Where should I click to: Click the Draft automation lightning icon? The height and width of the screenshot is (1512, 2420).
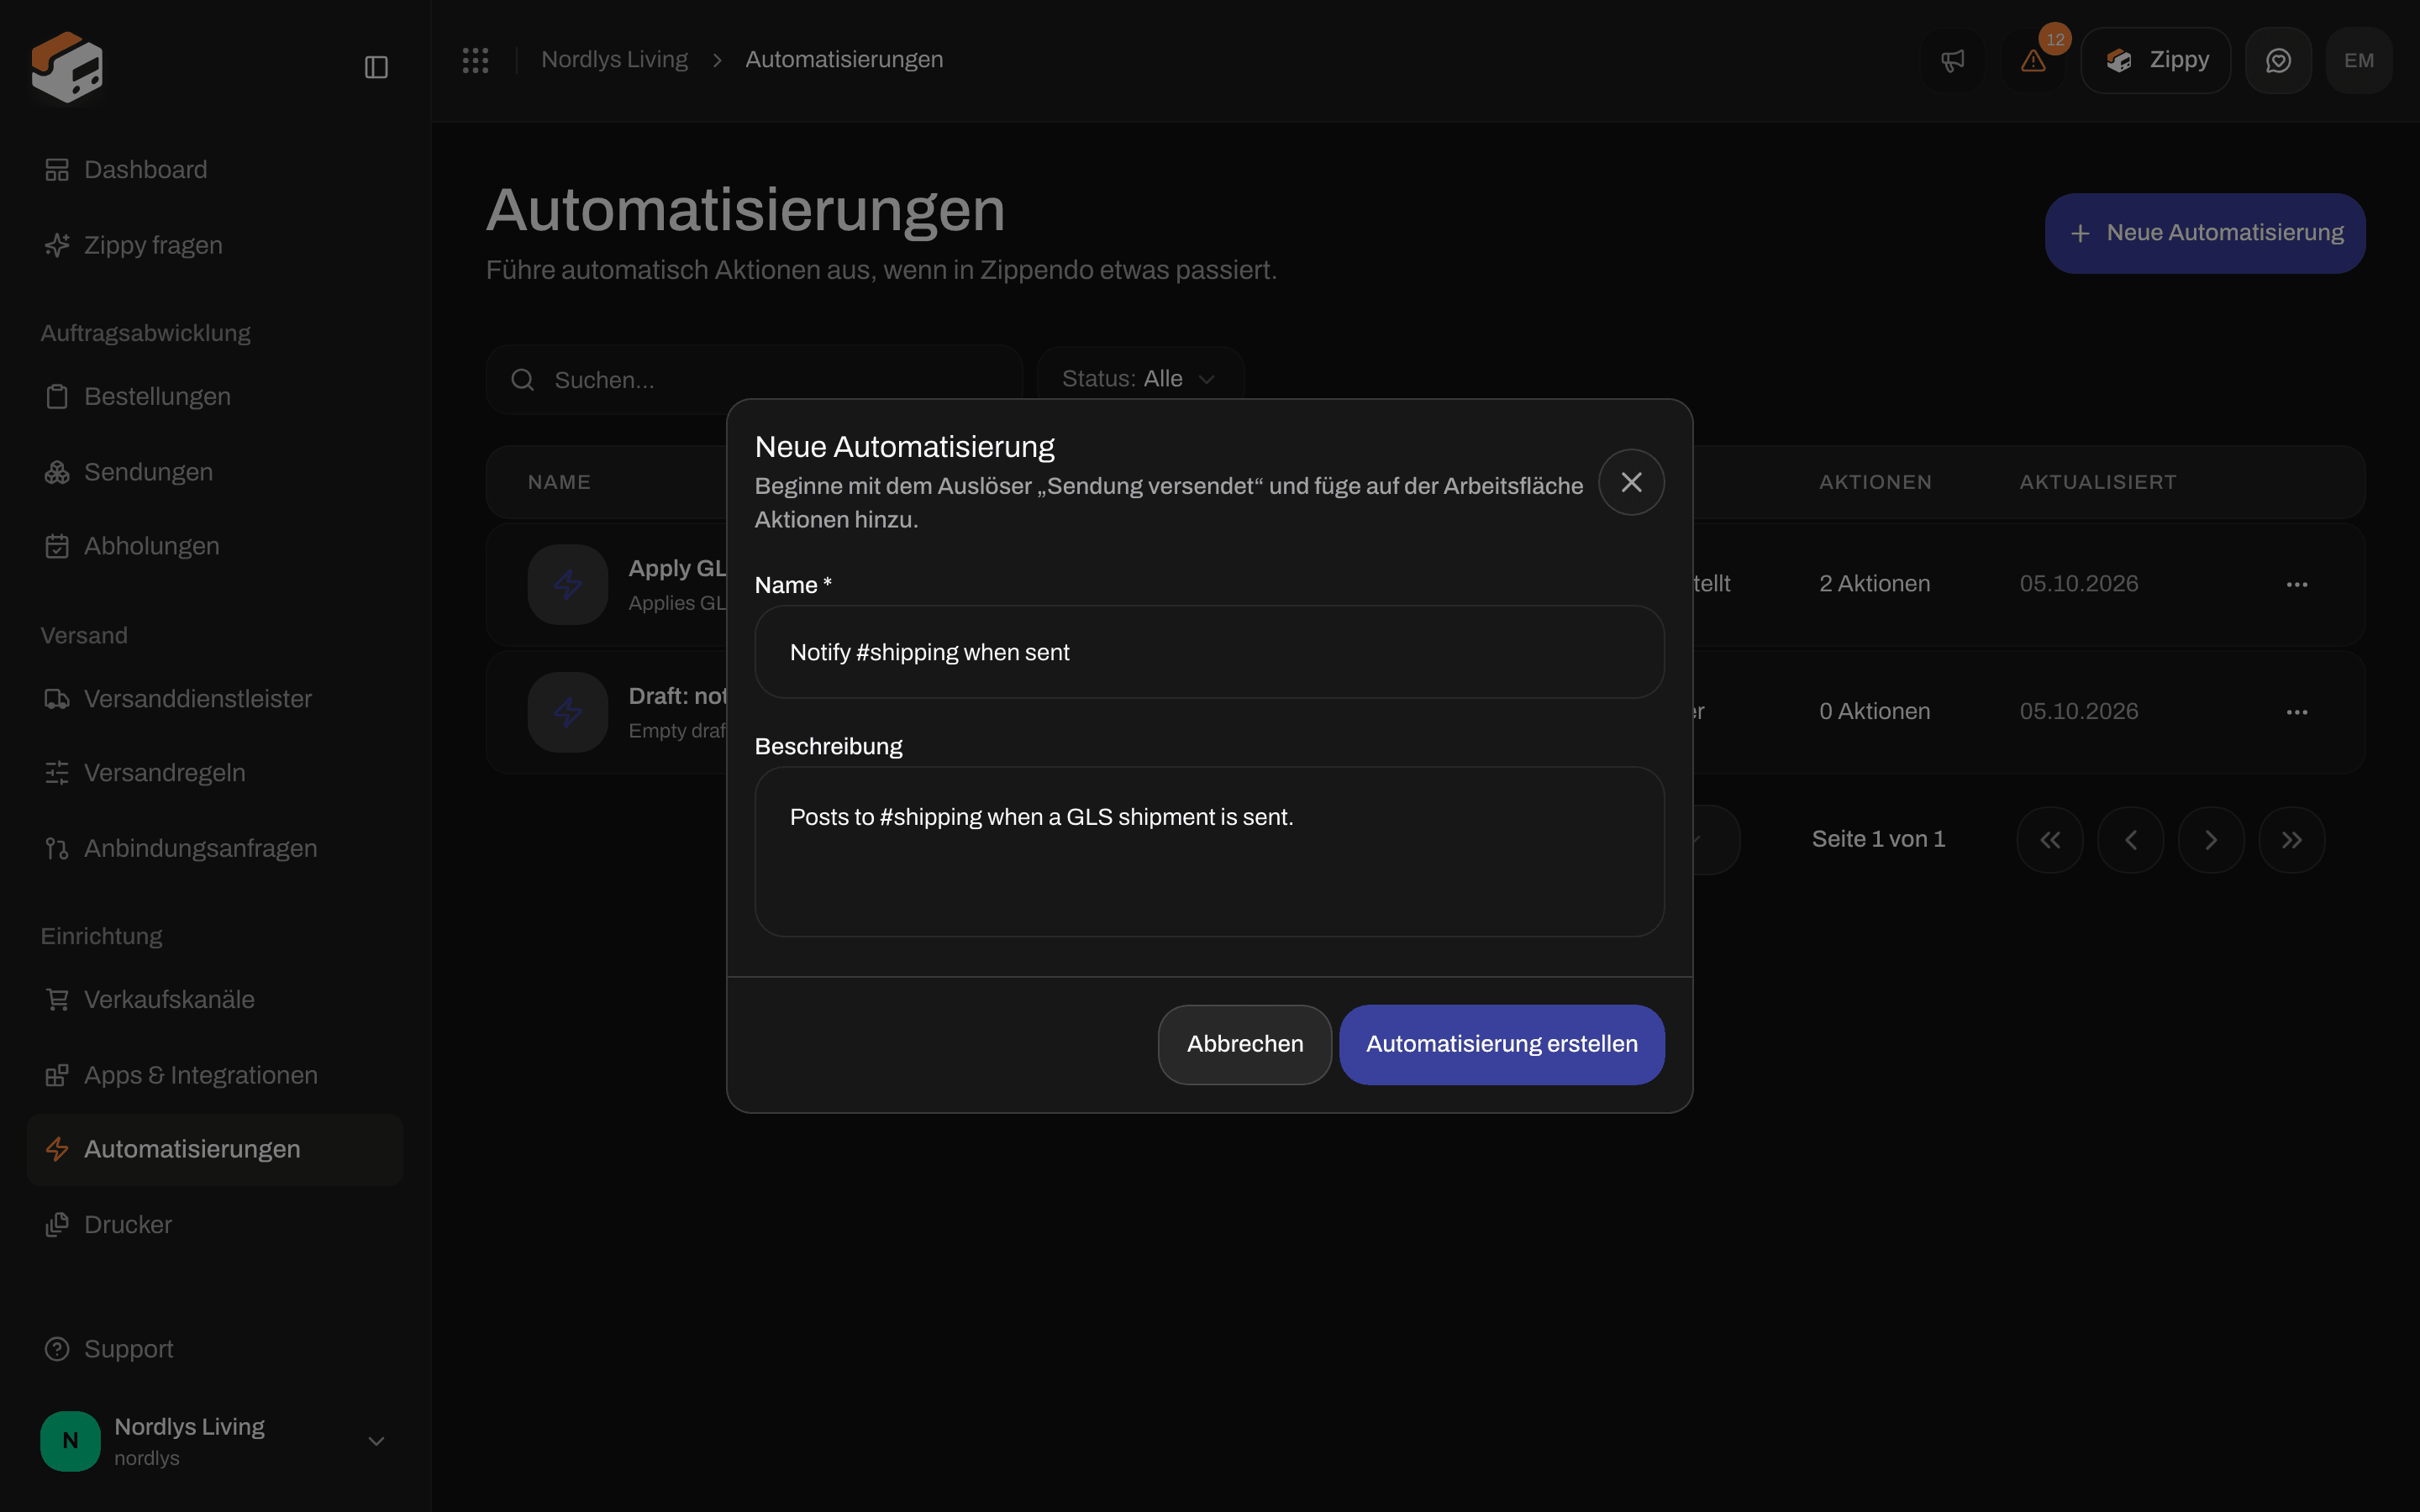coord(568,712)
